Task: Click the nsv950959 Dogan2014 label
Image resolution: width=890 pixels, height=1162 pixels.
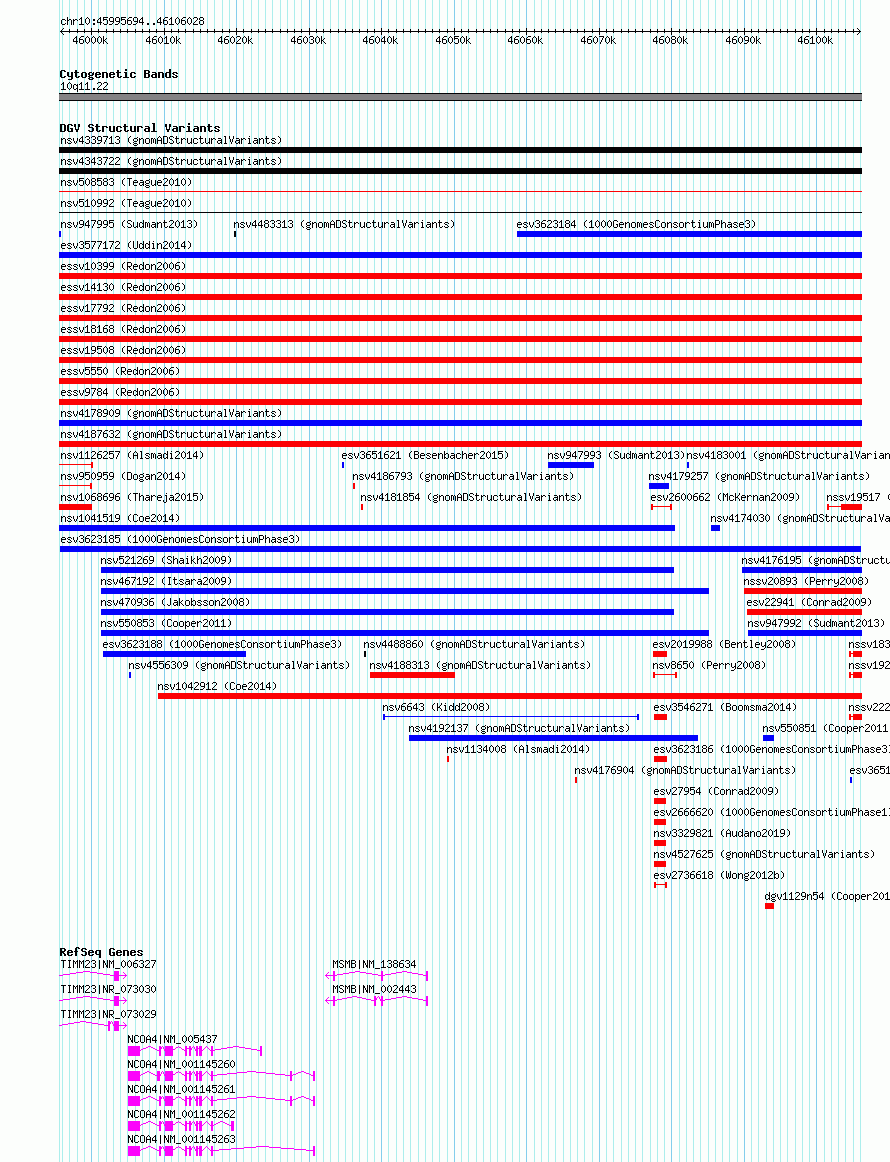Action: tap(123, 476)
